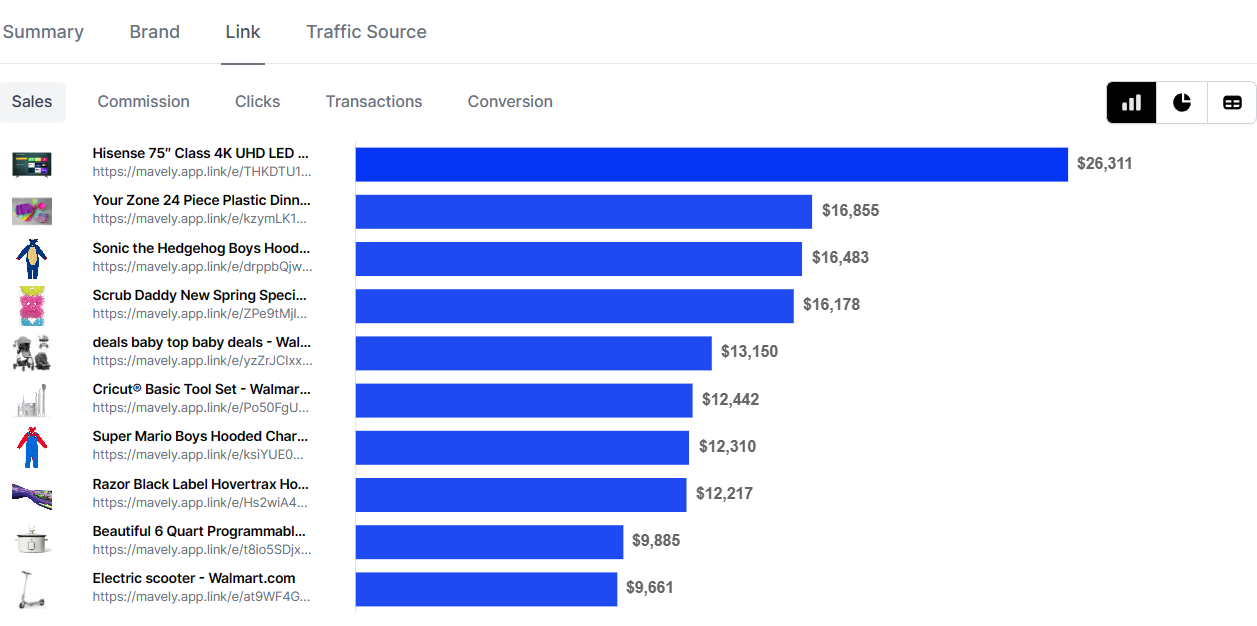Click the electric scooter product thumbnail

point(32,589)
